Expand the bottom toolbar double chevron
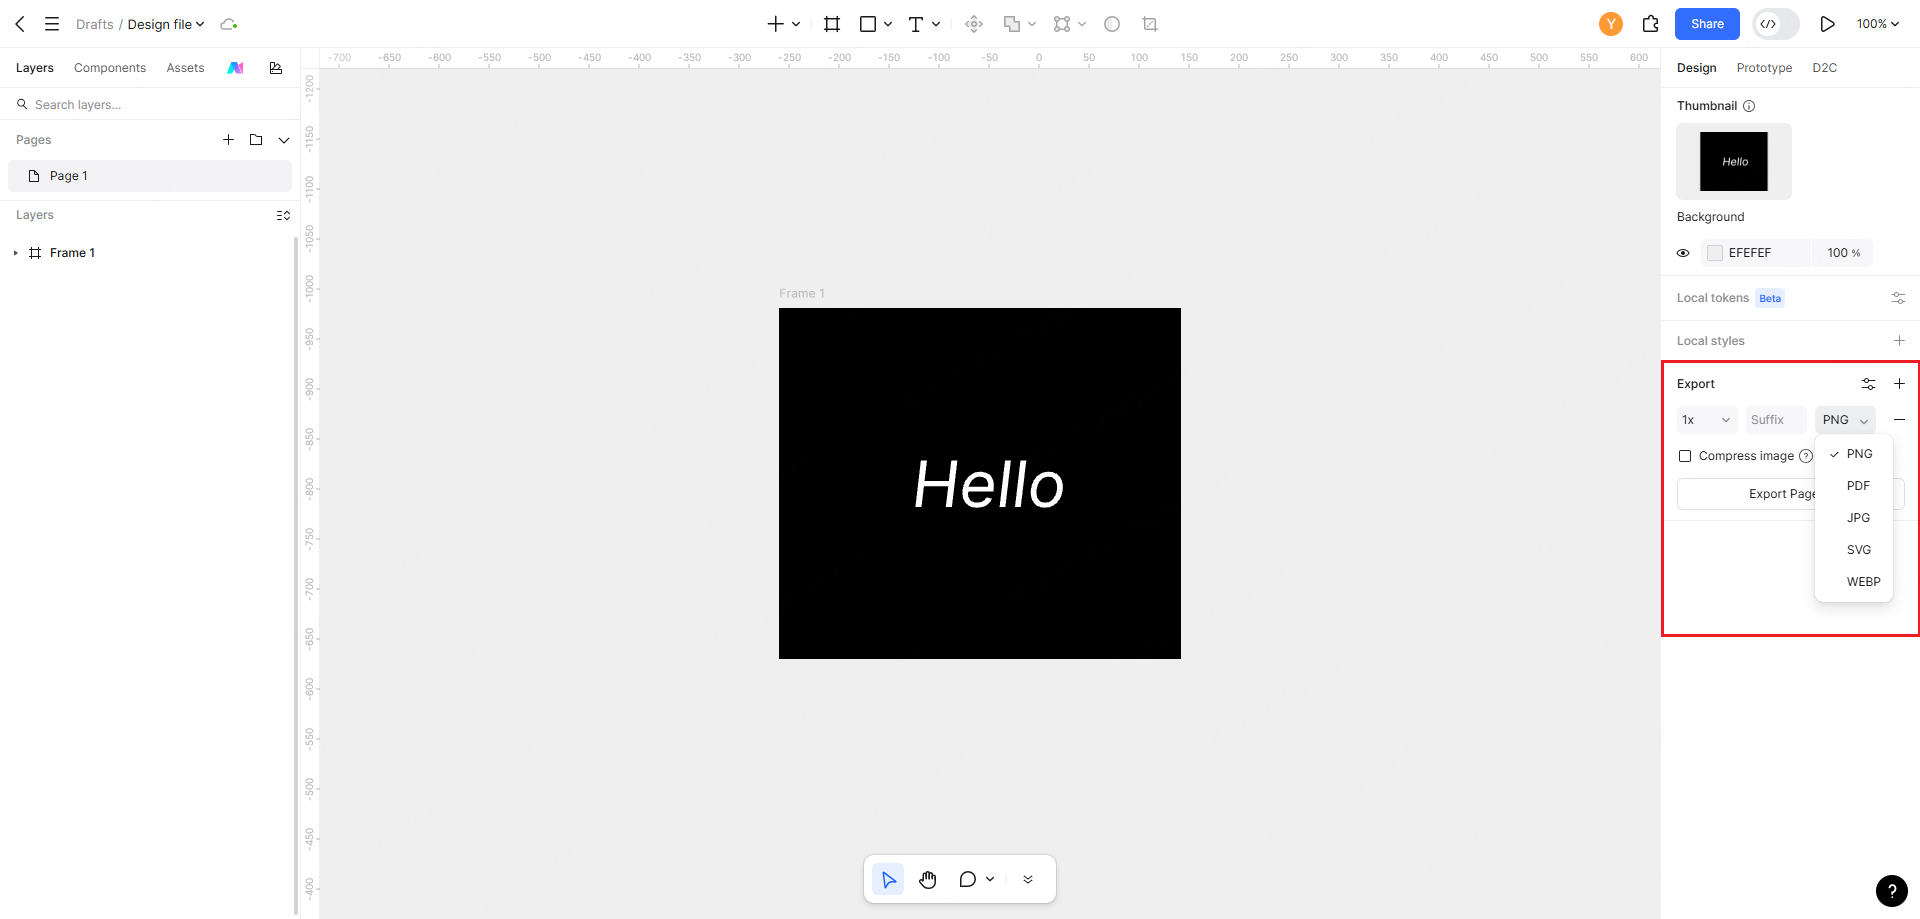Viewport: 1920px width, 919px height. [x=1028, y=879]
